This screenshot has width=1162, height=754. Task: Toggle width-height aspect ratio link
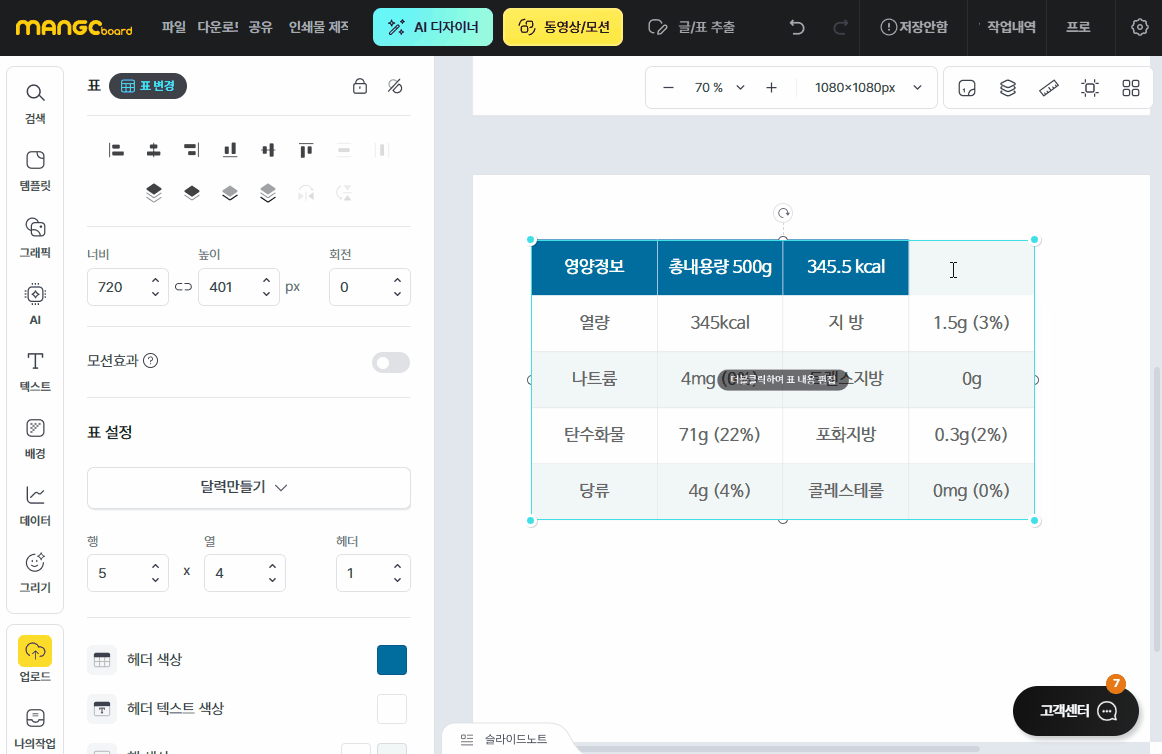pos(183,287)
